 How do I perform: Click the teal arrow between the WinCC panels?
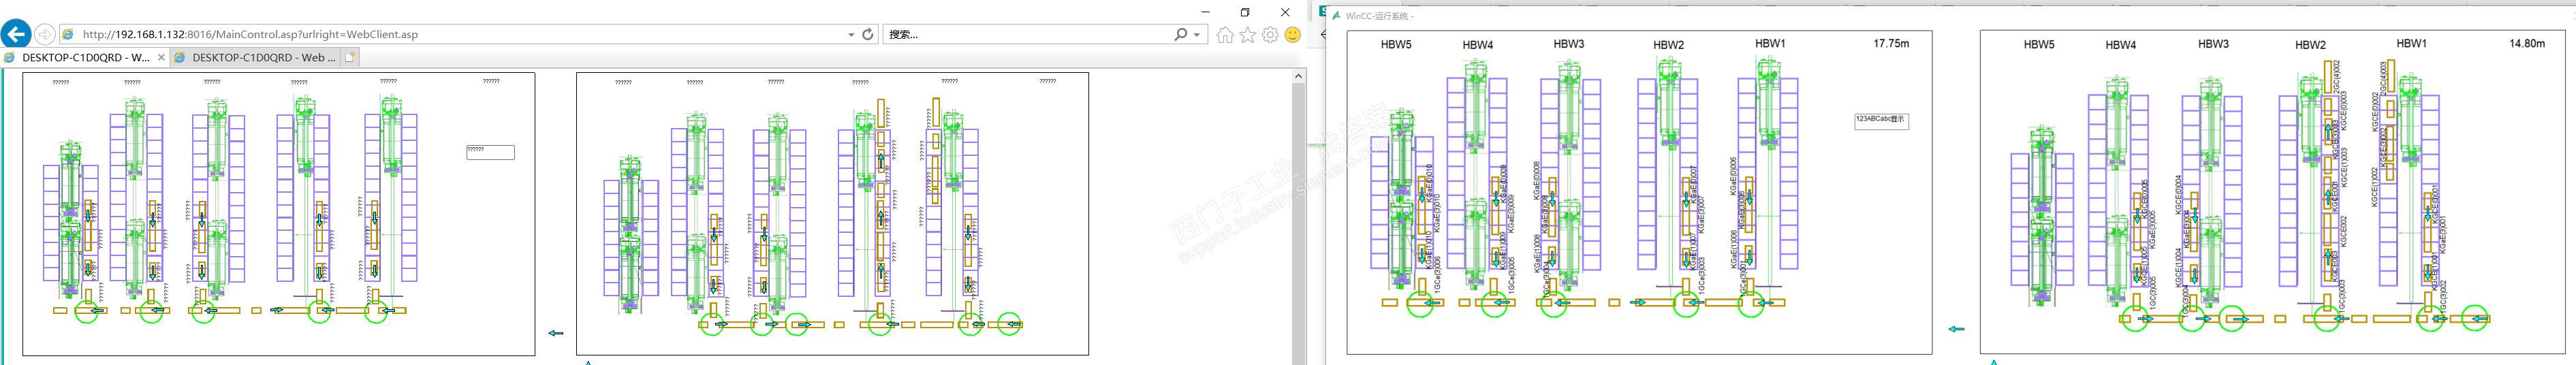tap(1956, 329)
